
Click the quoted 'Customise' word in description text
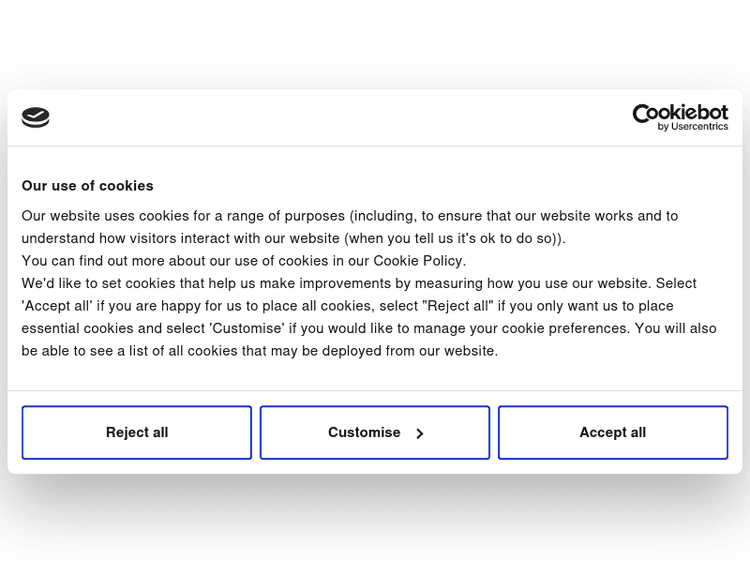click(247, 328)
